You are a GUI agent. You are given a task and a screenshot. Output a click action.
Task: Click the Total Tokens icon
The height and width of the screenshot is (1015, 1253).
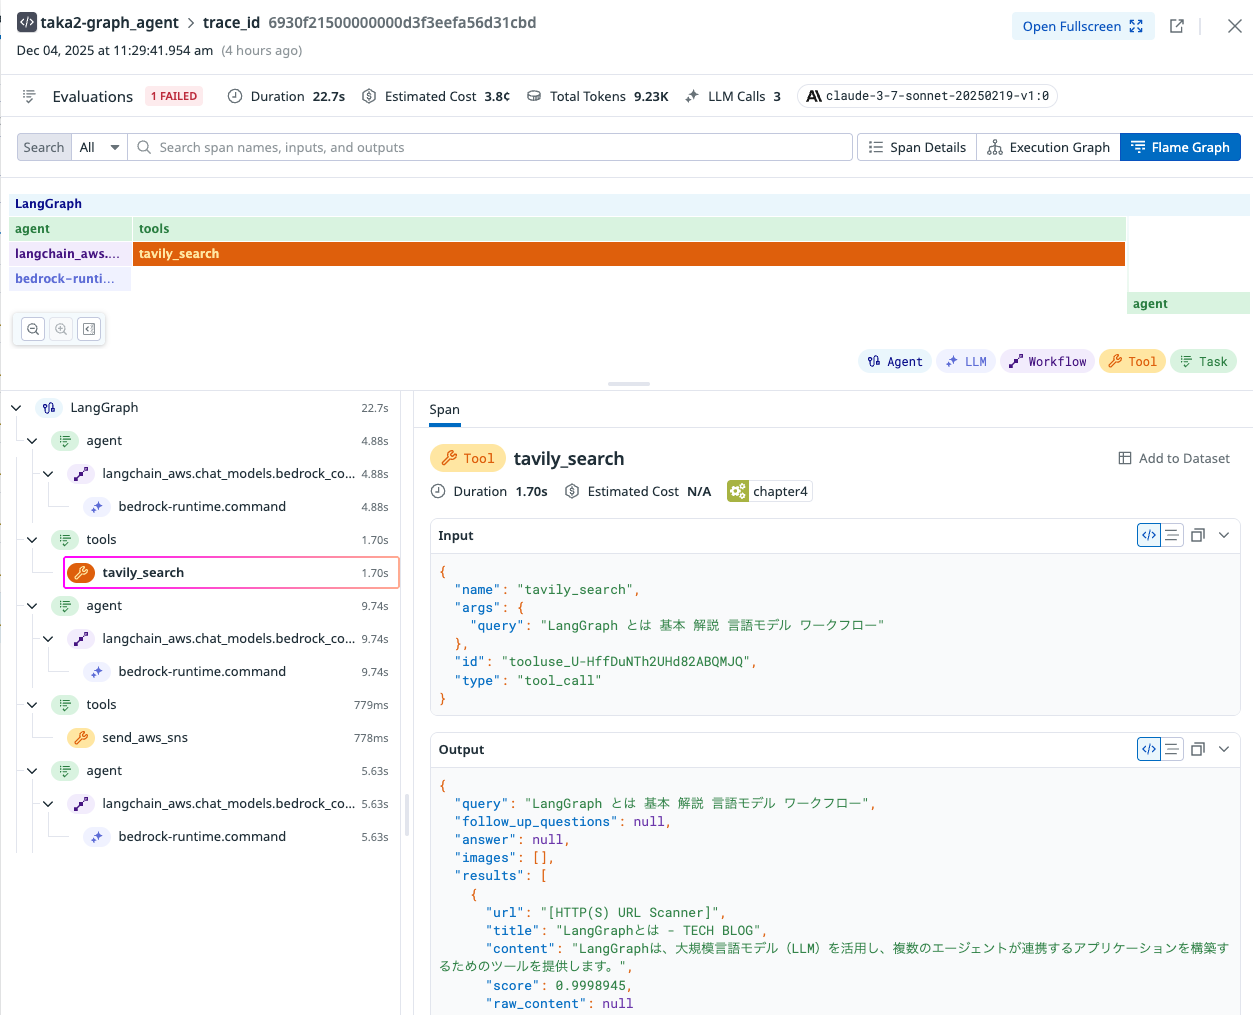click(534, 96)
